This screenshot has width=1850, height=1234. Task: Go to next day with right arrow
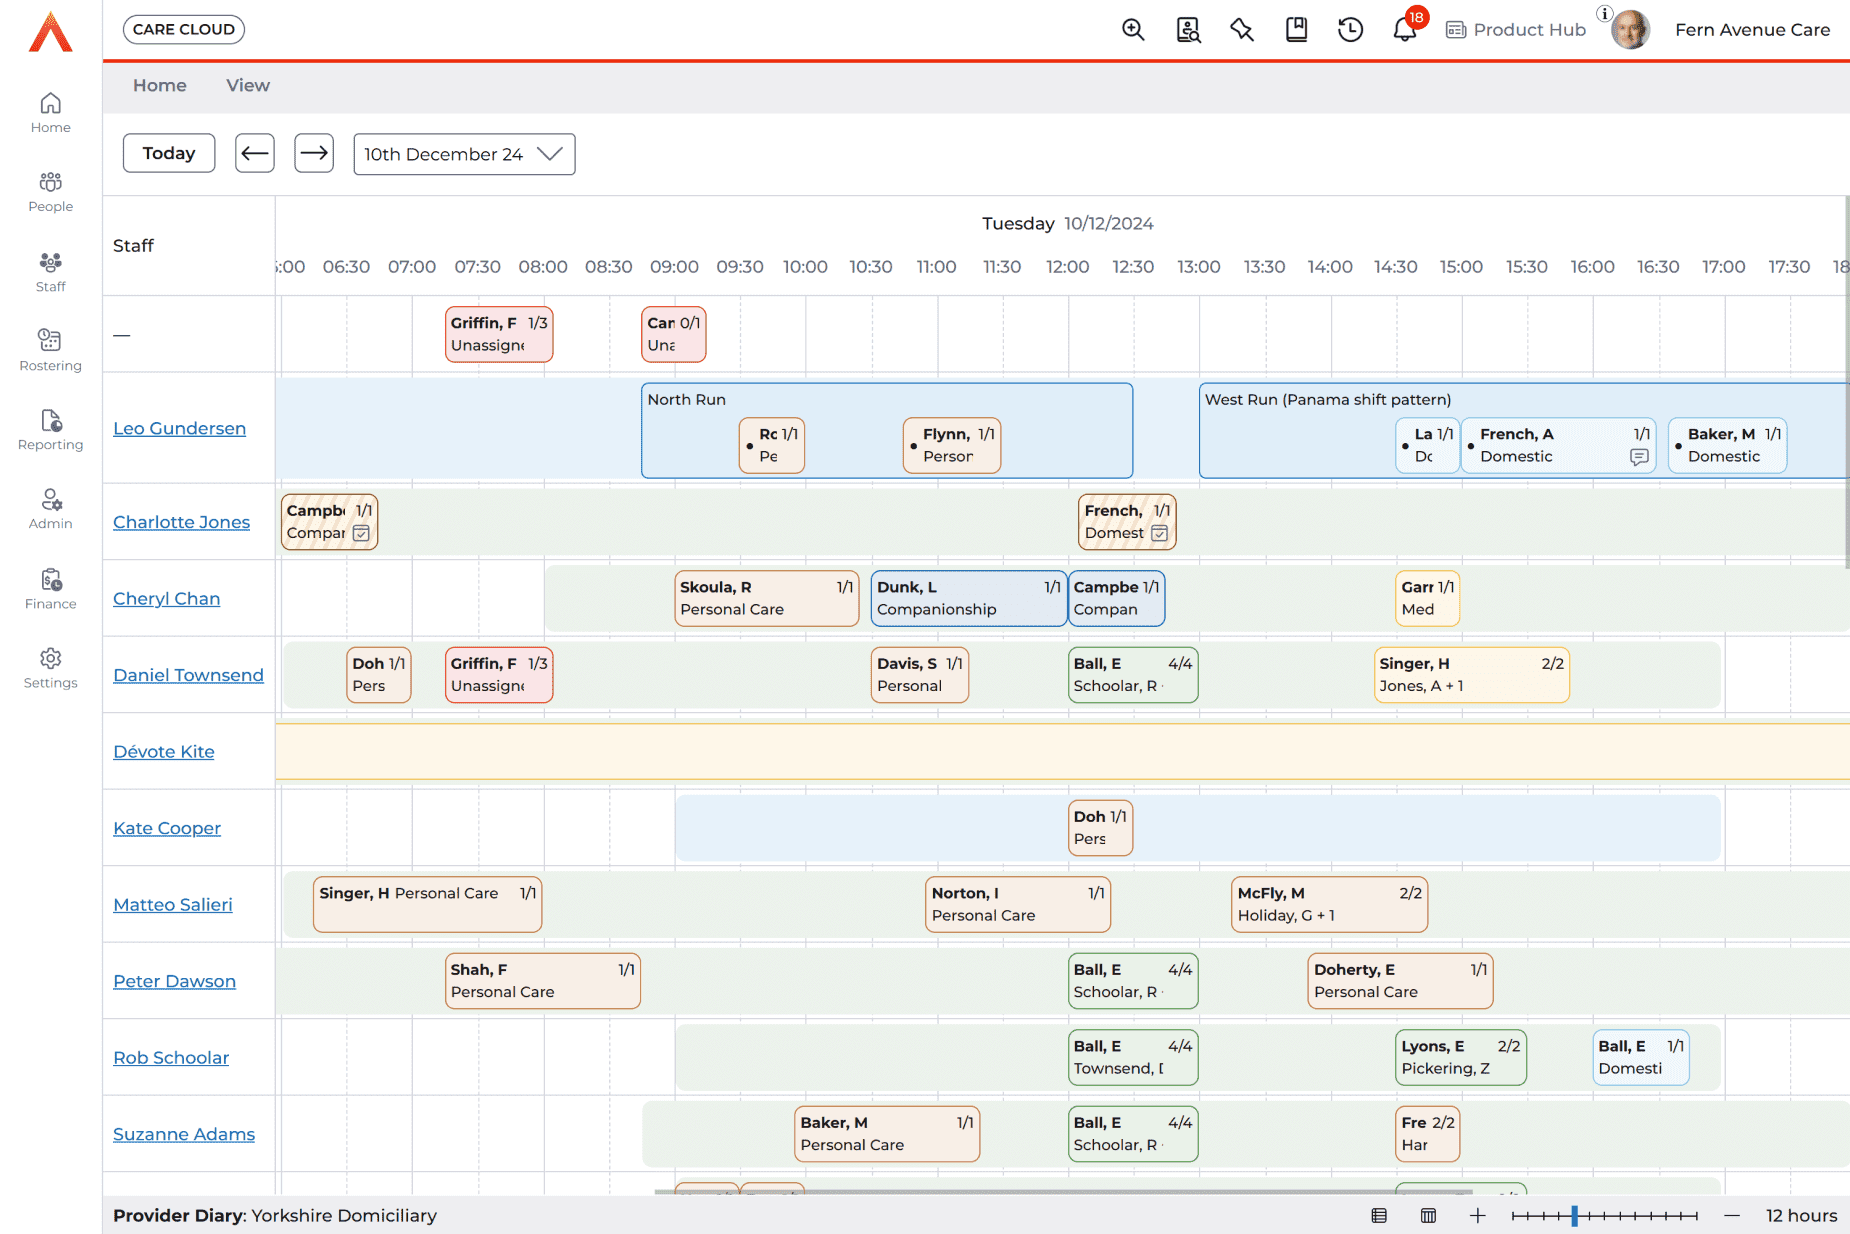tap(314, 153)
